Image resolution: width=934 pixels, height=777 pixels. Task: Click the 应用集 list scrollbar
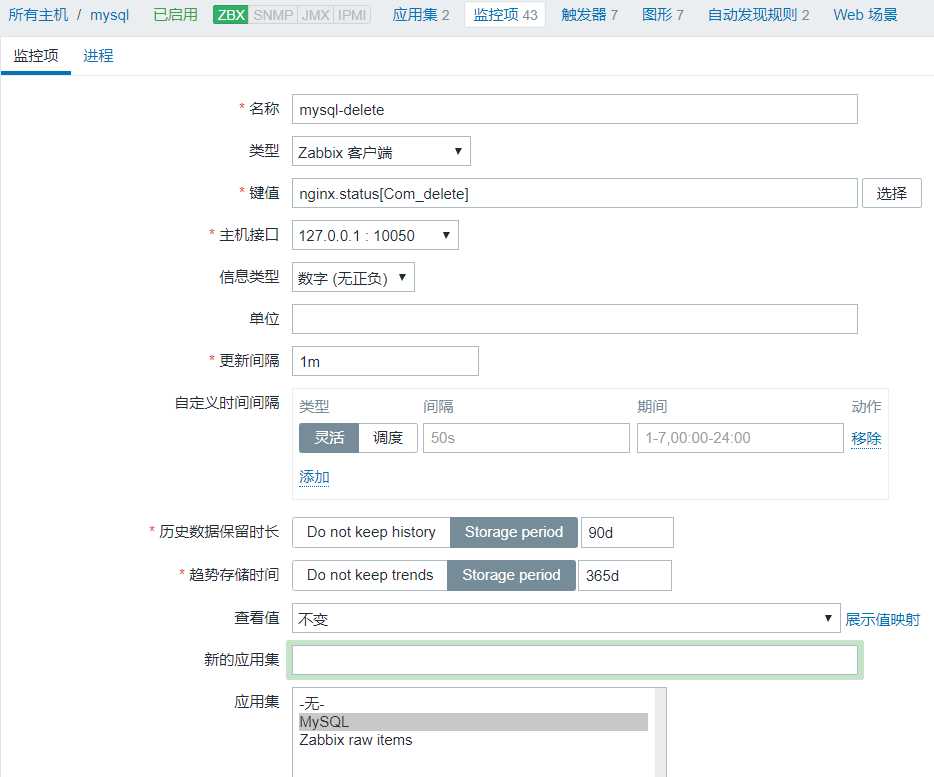click(x=660, y=732)
